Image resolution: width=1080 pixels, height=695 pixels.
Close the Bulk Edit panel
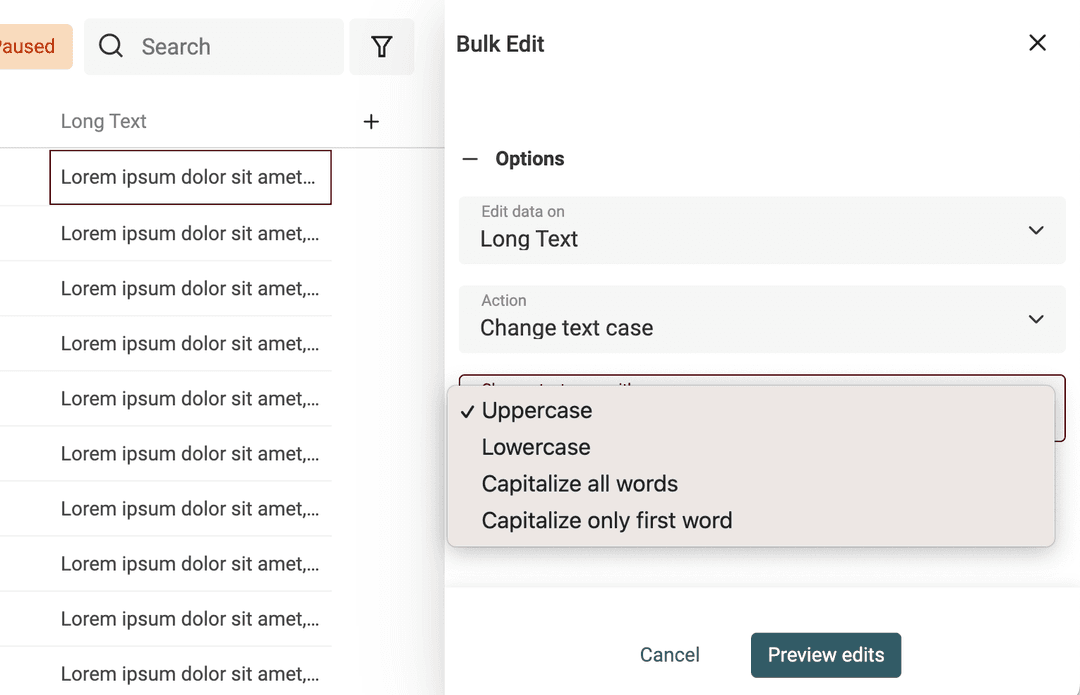pyautogui.click(x=1037, y=43)
